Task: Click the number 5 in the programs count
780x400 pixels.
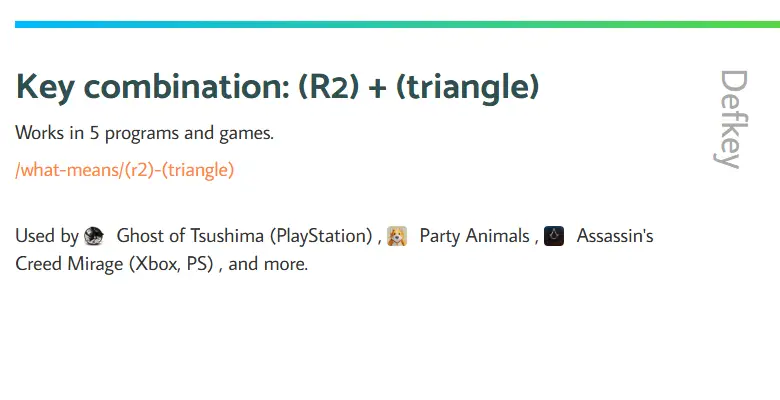Action: (95, 133)
